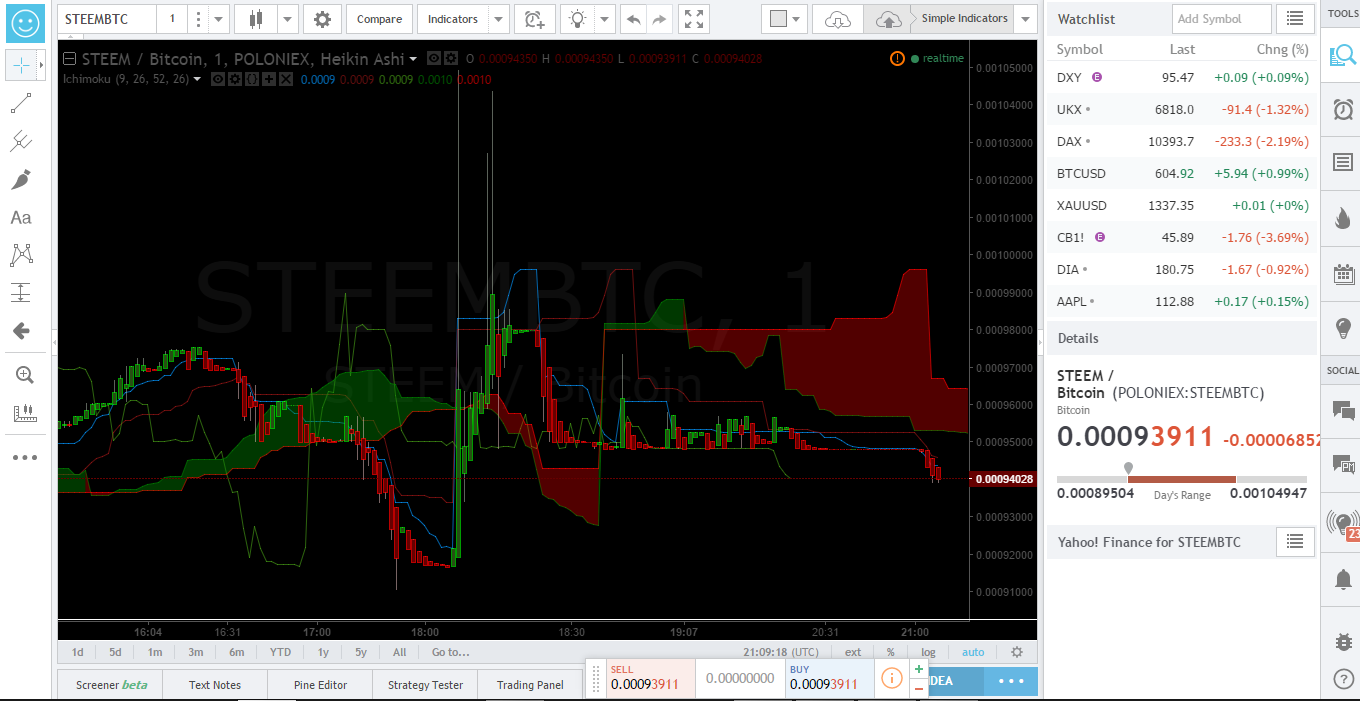The width and height of the screenshot is (1360, 701).
Task: Click the Compare button
Action: pyautogui.click(x=380, y=19)
